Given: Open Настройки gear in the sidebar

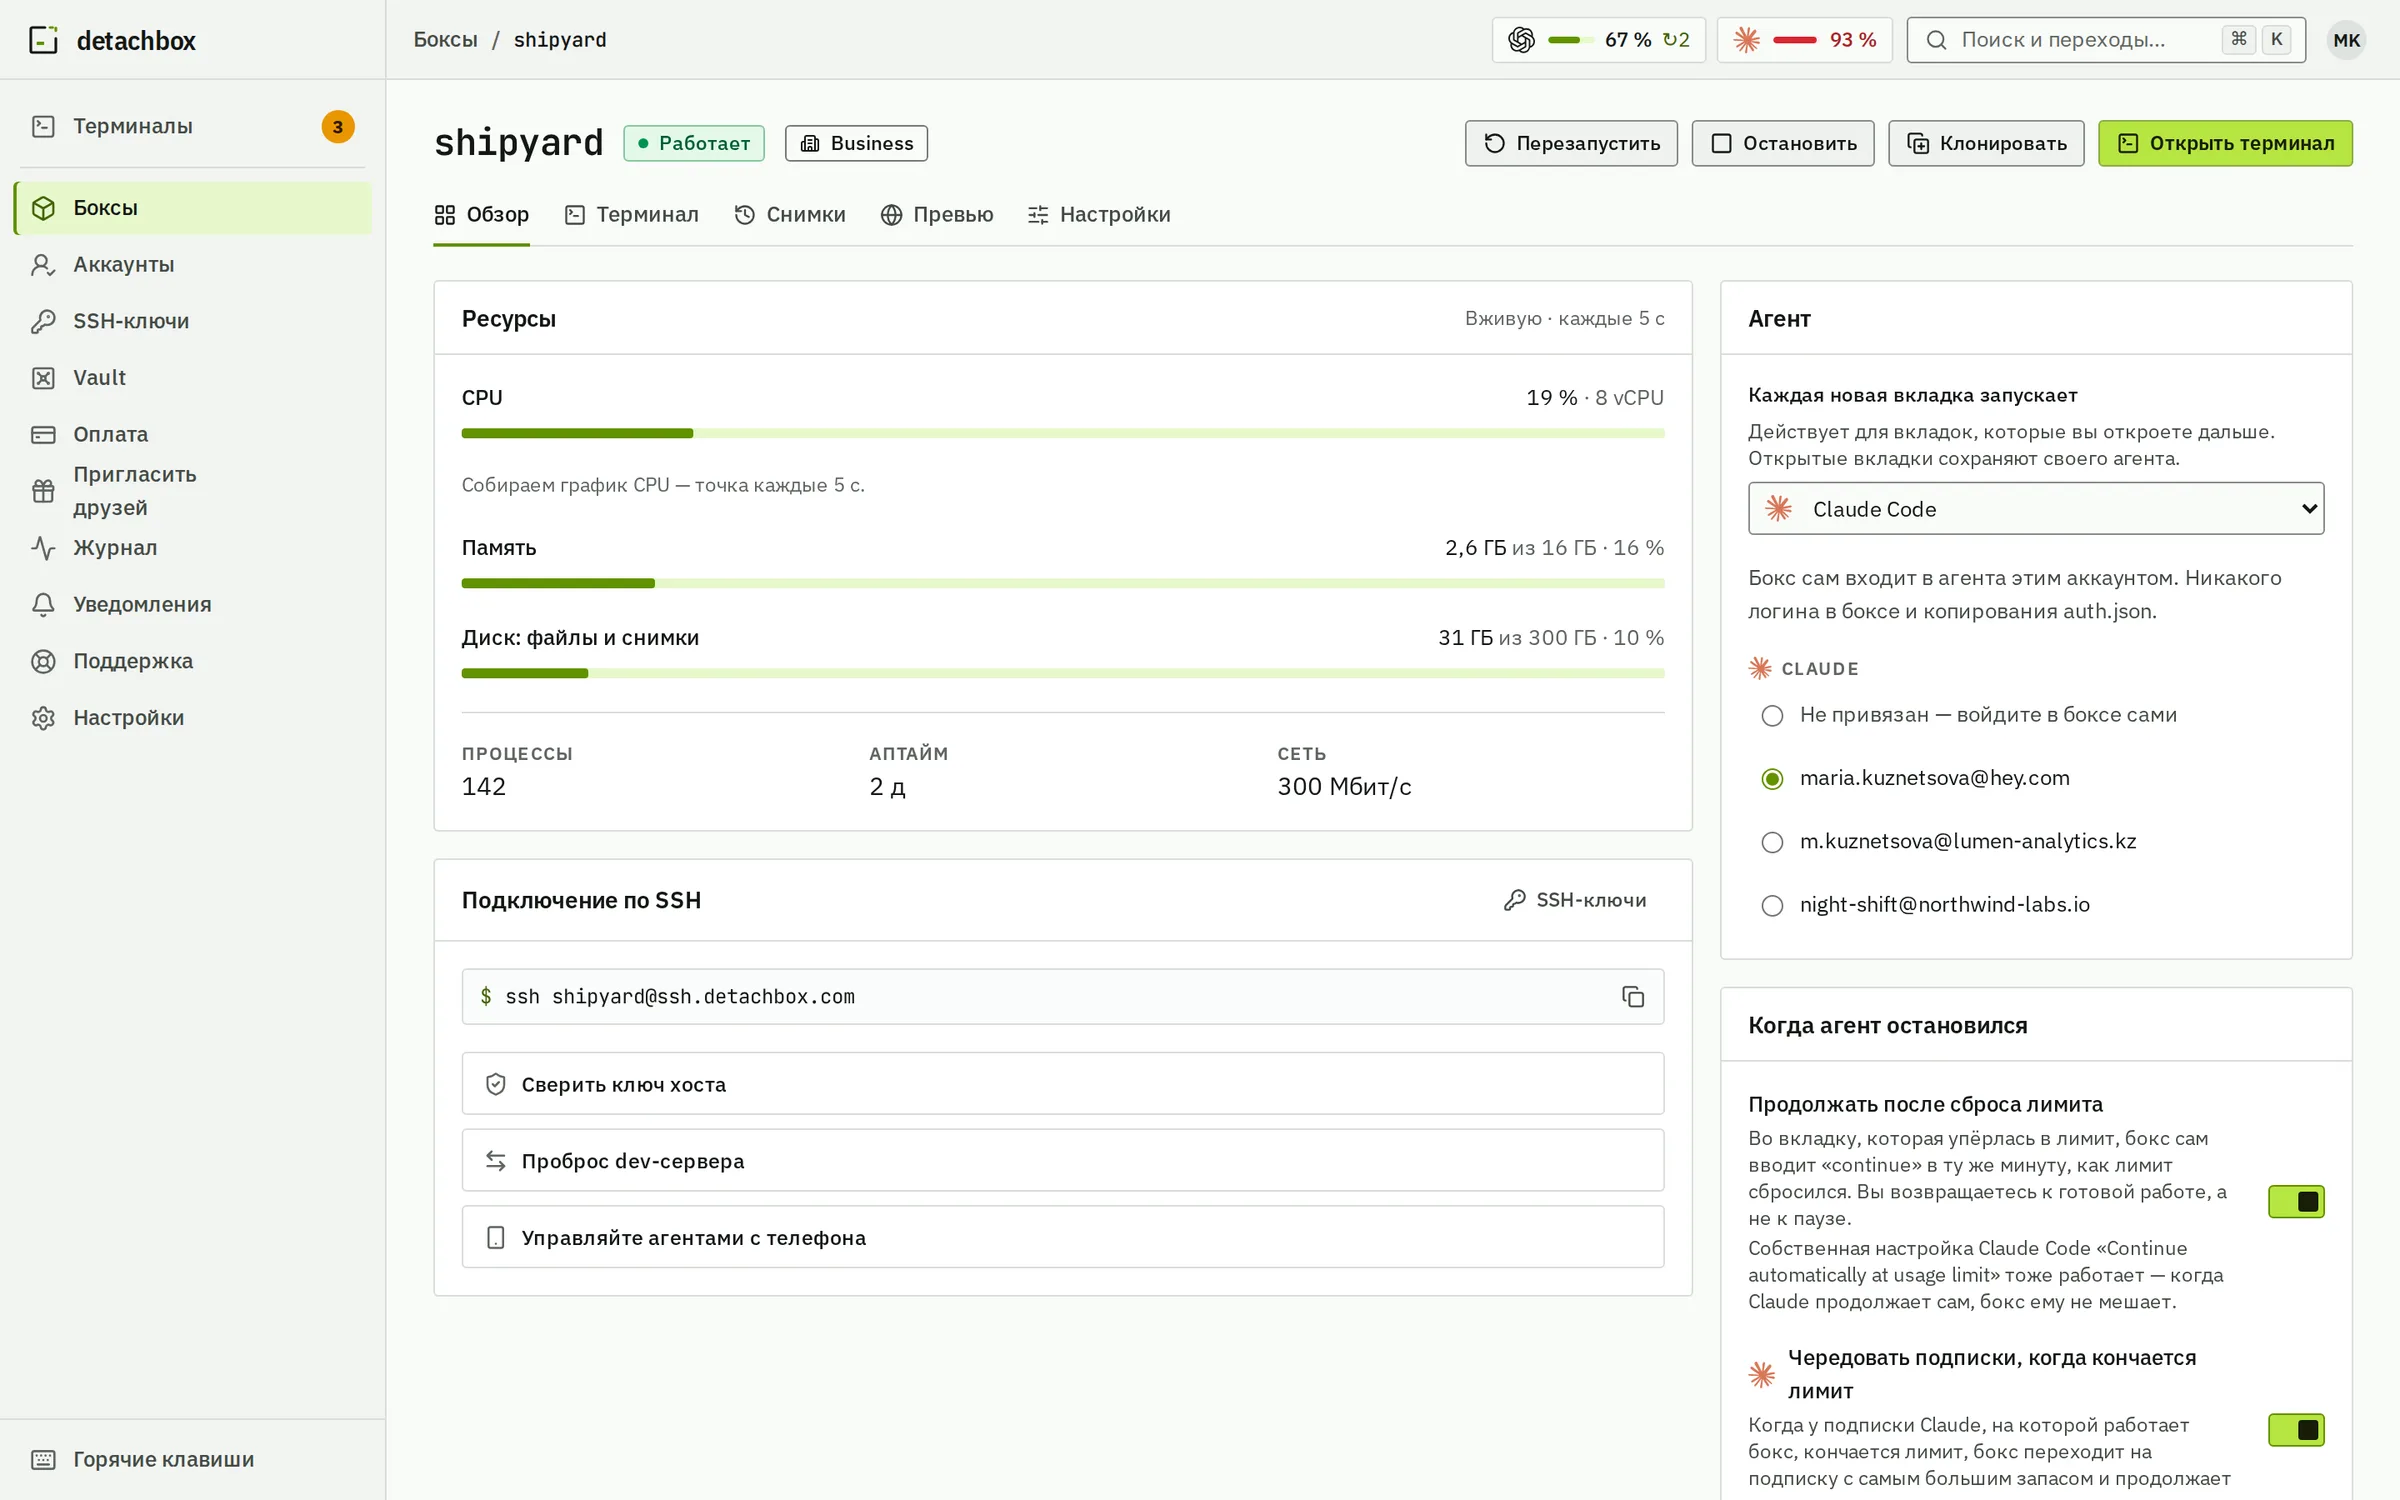Looking at the screenshot, I should (193, 718).
